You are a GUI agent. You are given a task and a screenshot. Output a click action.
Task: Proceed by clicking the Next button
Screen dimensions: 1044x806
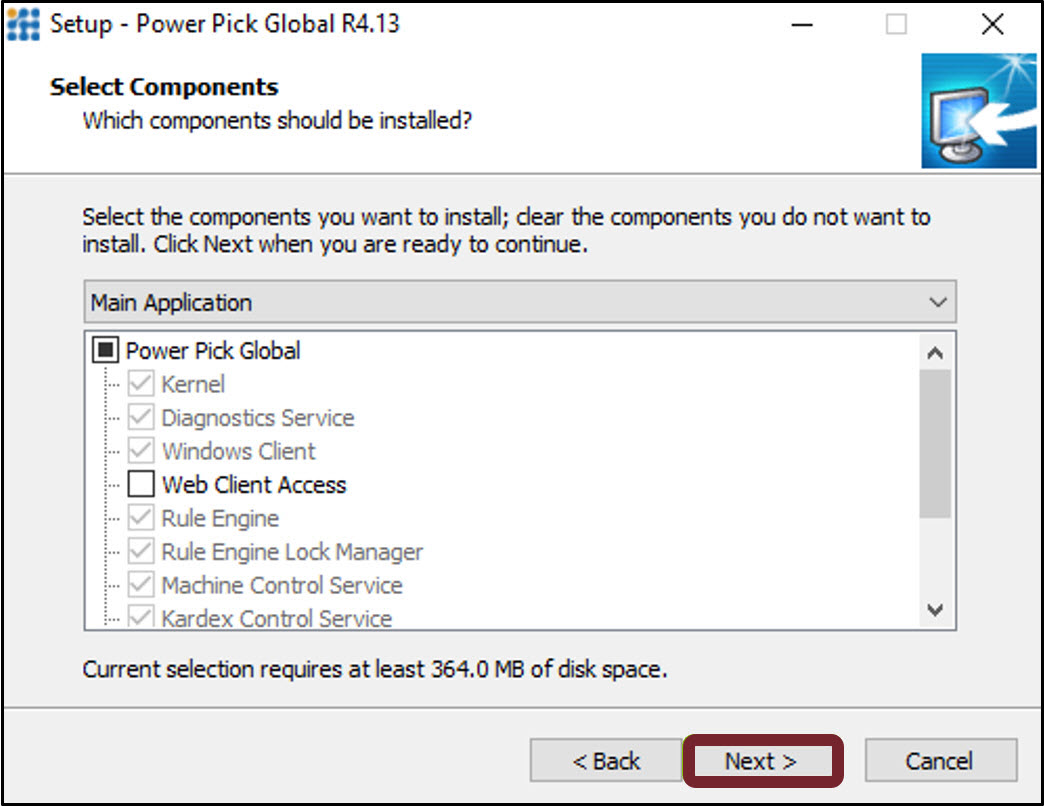(763, 760)
